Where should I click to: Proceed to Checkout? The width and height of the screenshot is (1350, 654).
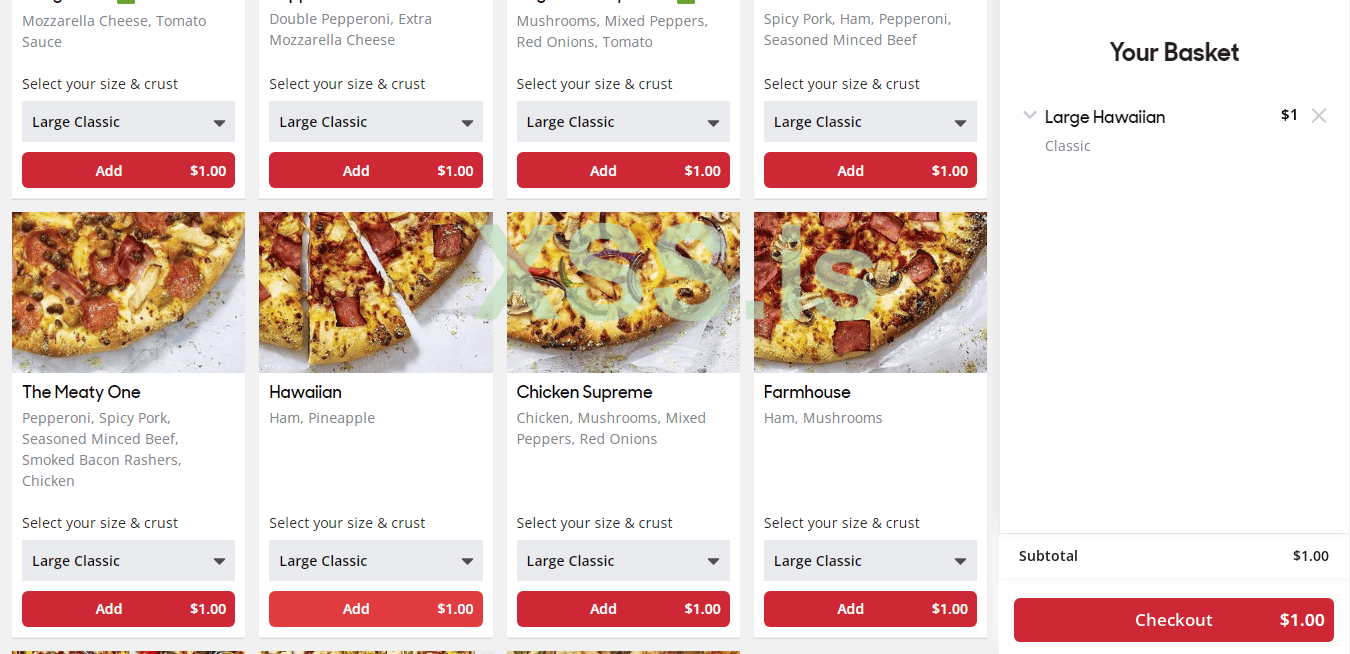[1173, 620]
